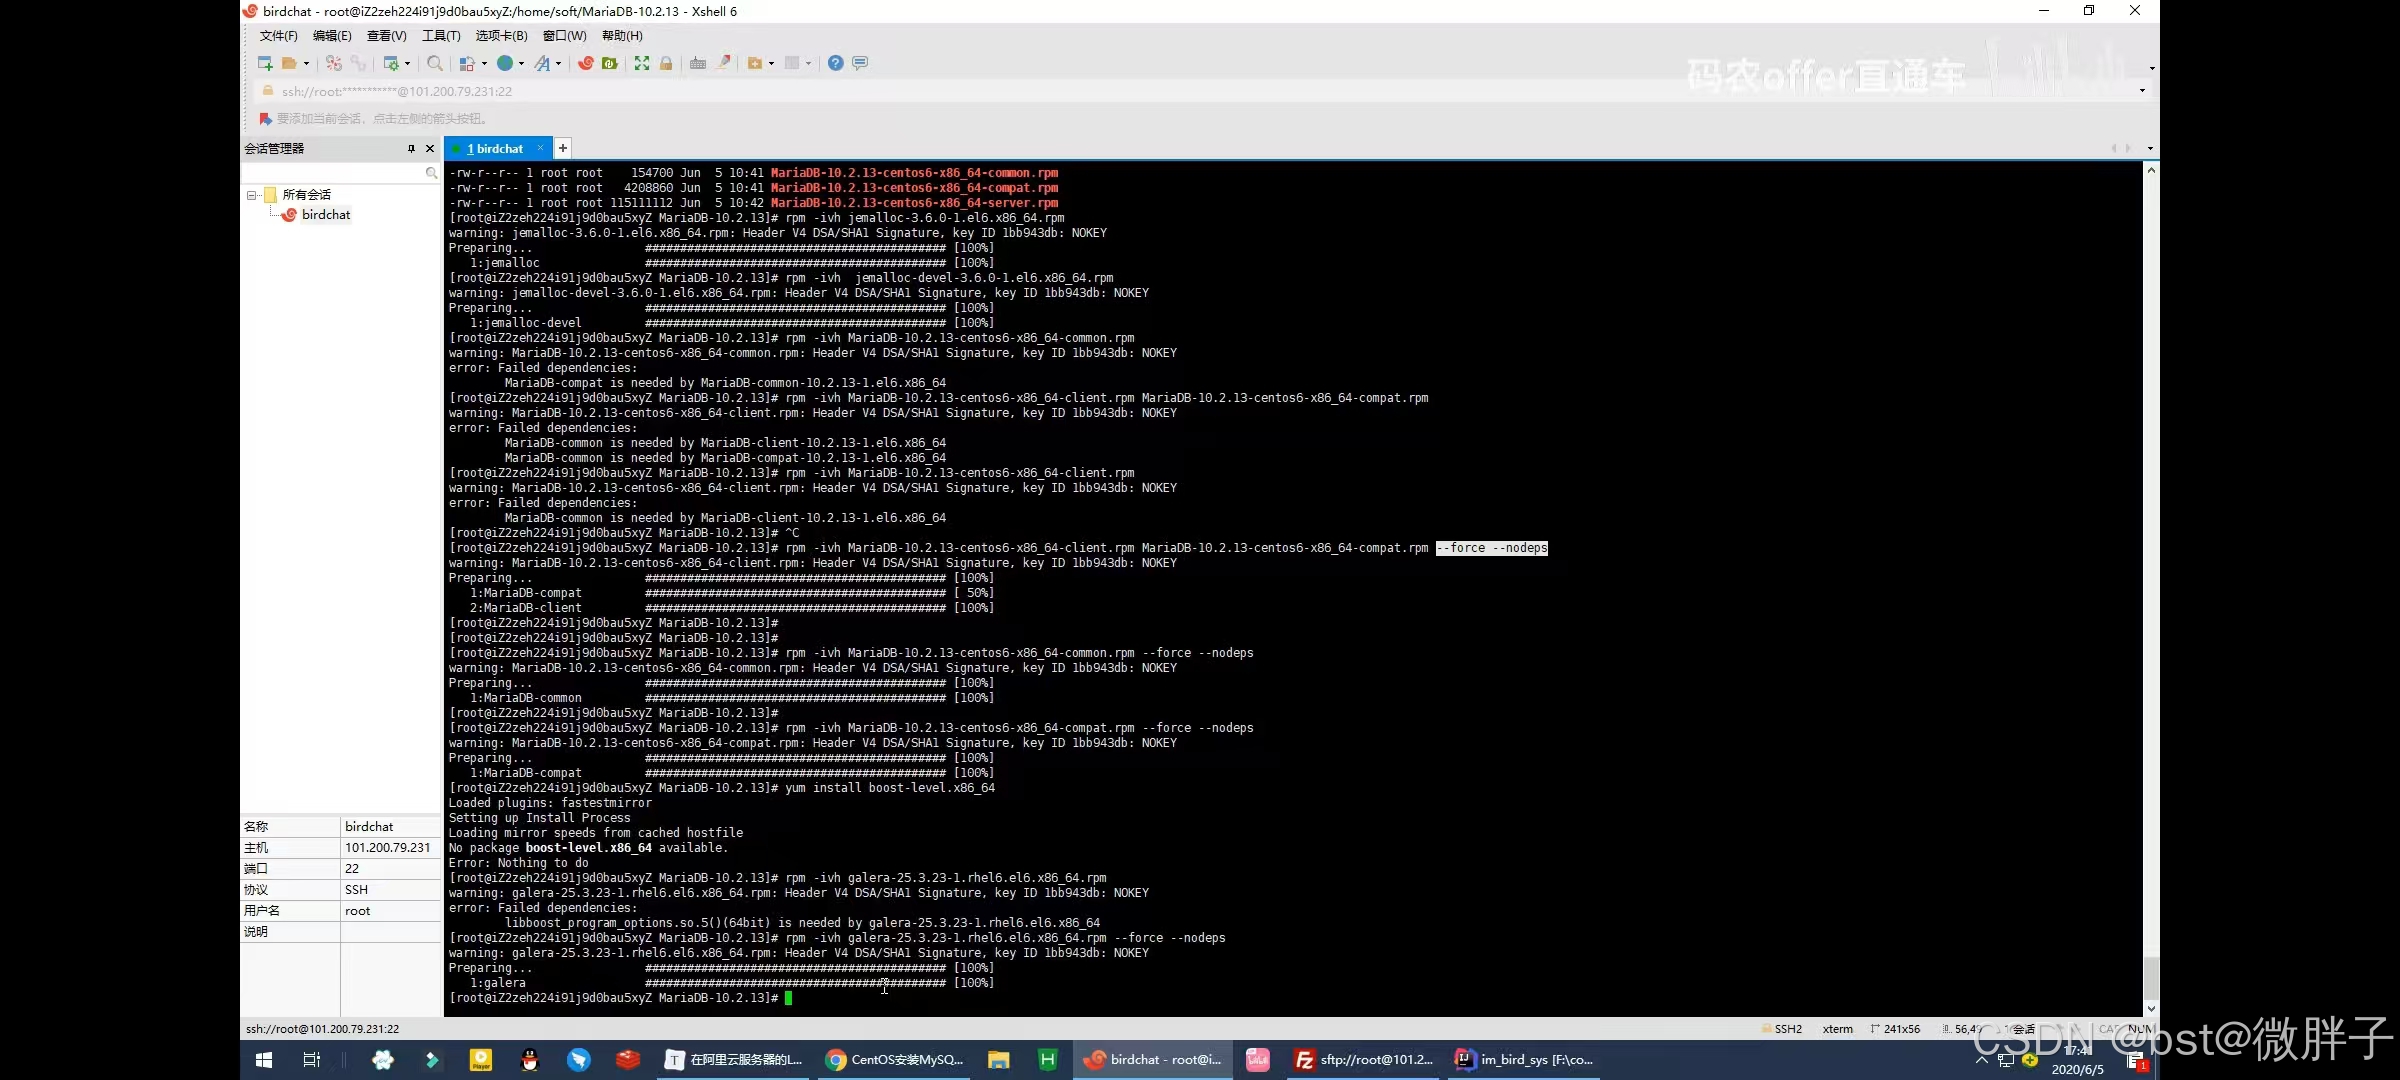
Task: Click the Find magnifier toolbar icon
Action: pyautogui.click(x=434, y=63)
